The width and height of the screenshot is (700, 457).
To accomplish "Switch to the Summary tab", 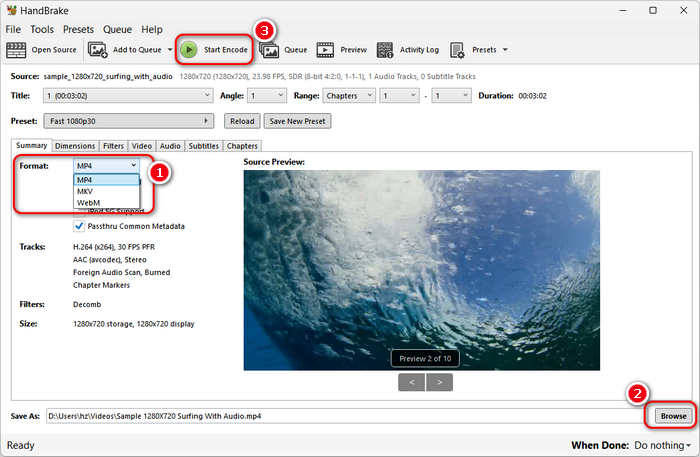I will pos(31,145).
